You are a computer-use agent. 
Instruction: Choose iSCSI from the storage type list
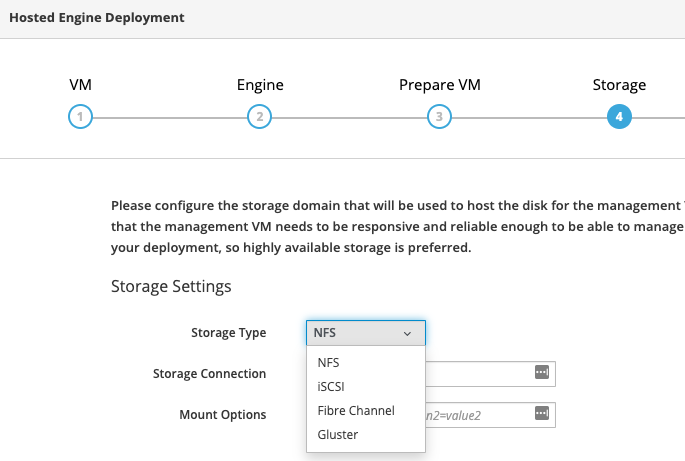tap(331, 386)
